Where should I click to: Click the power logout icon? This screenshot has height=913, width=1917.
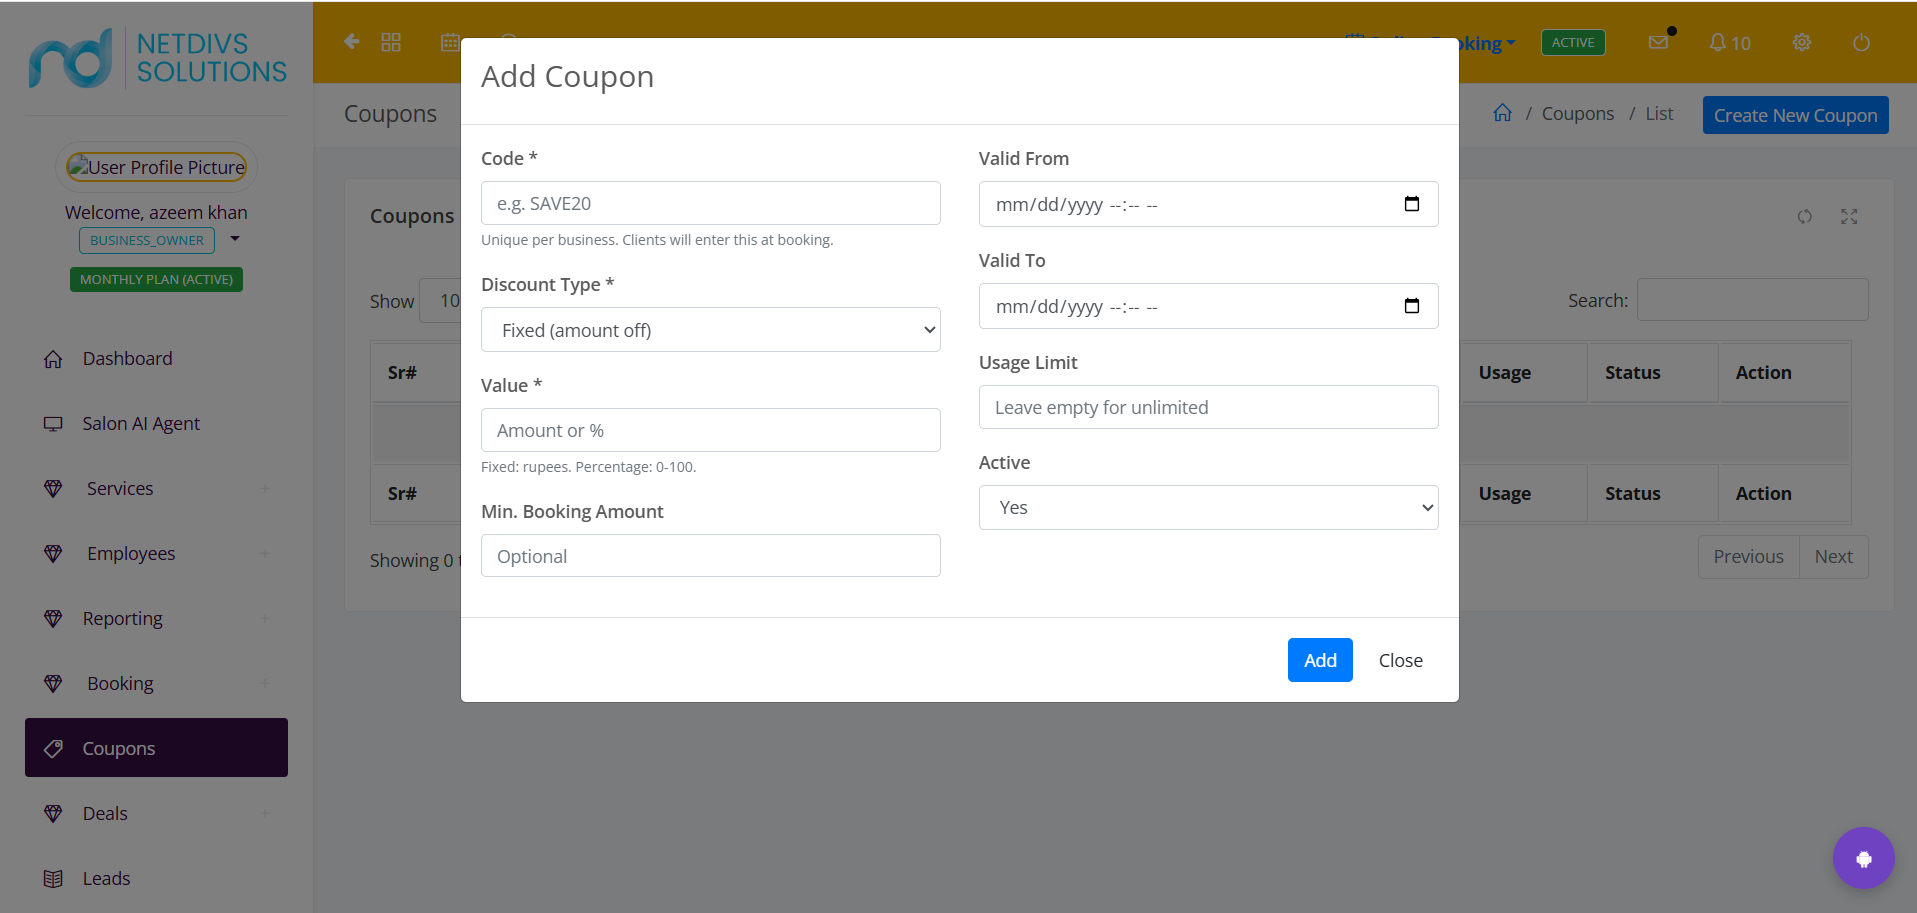1861,43
